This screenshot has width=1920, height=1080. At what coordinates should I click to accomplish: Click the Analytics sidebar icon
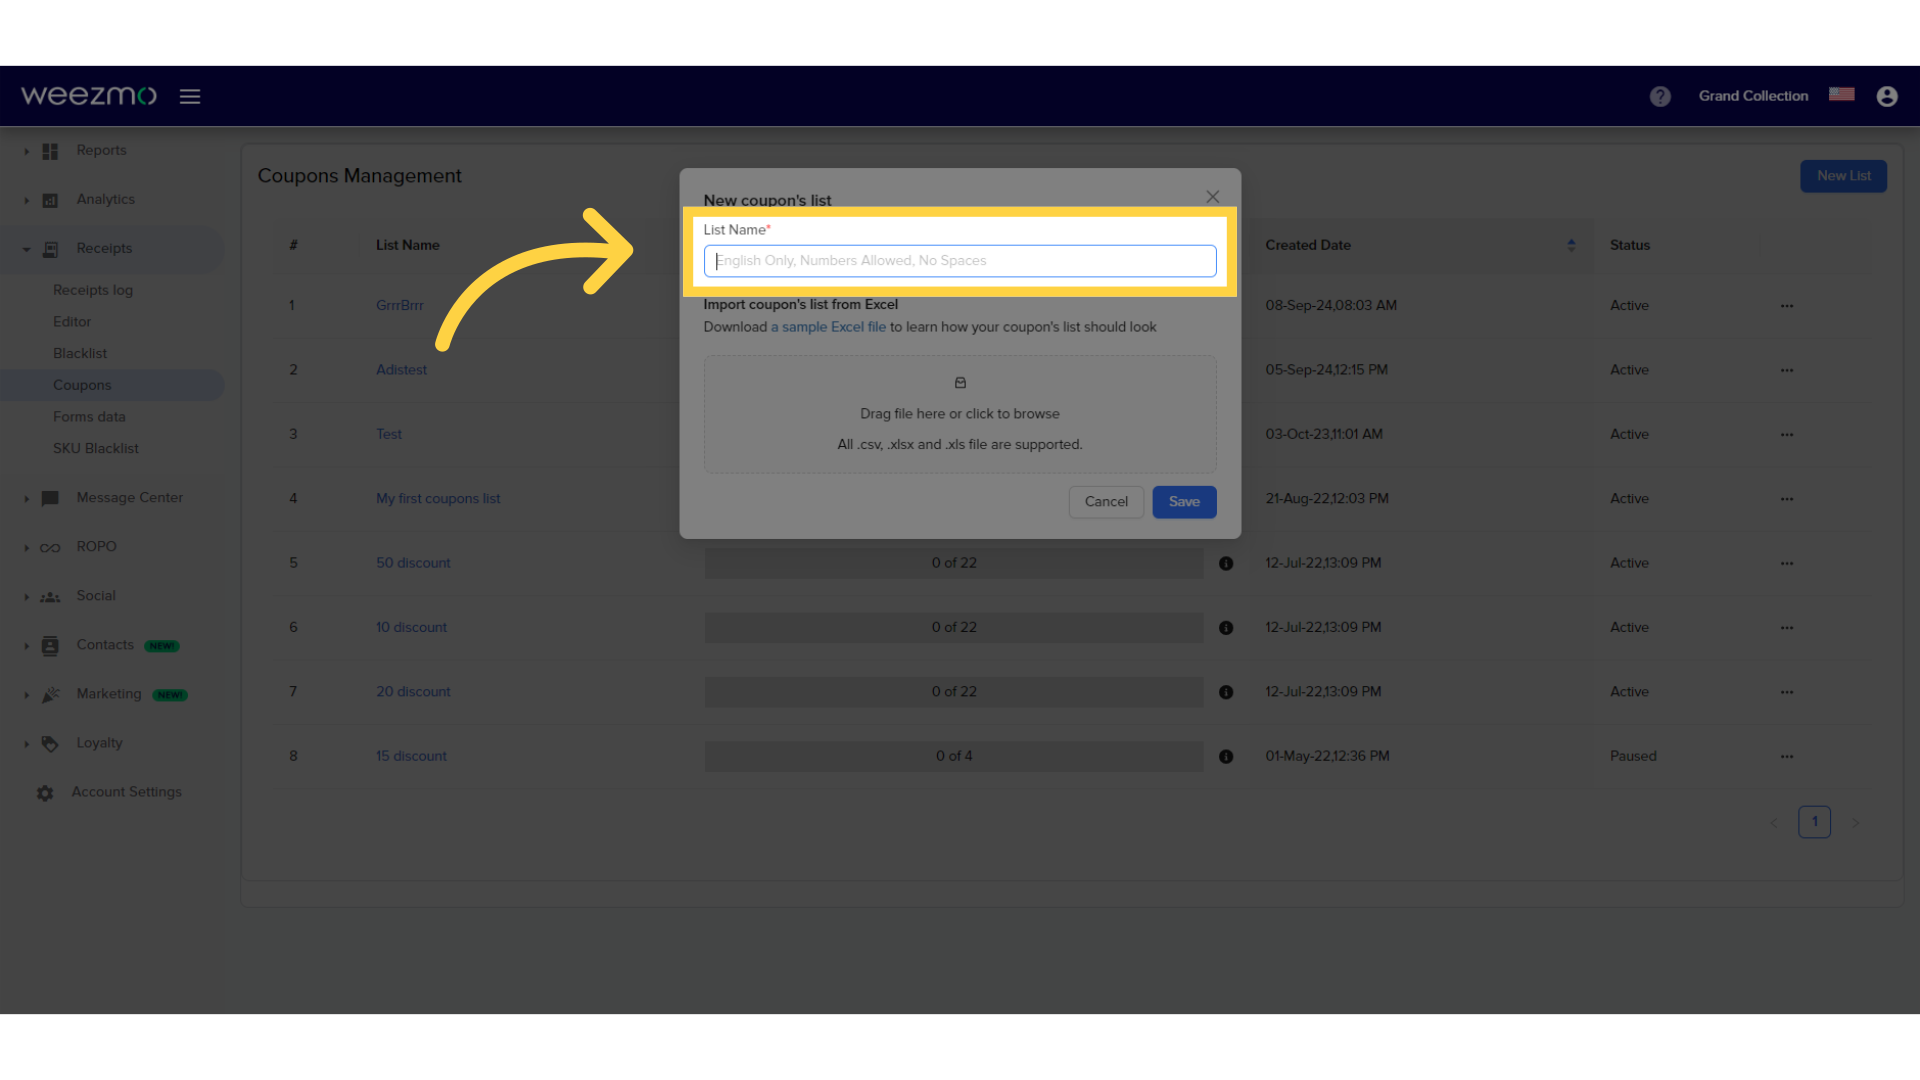[50, 200]
